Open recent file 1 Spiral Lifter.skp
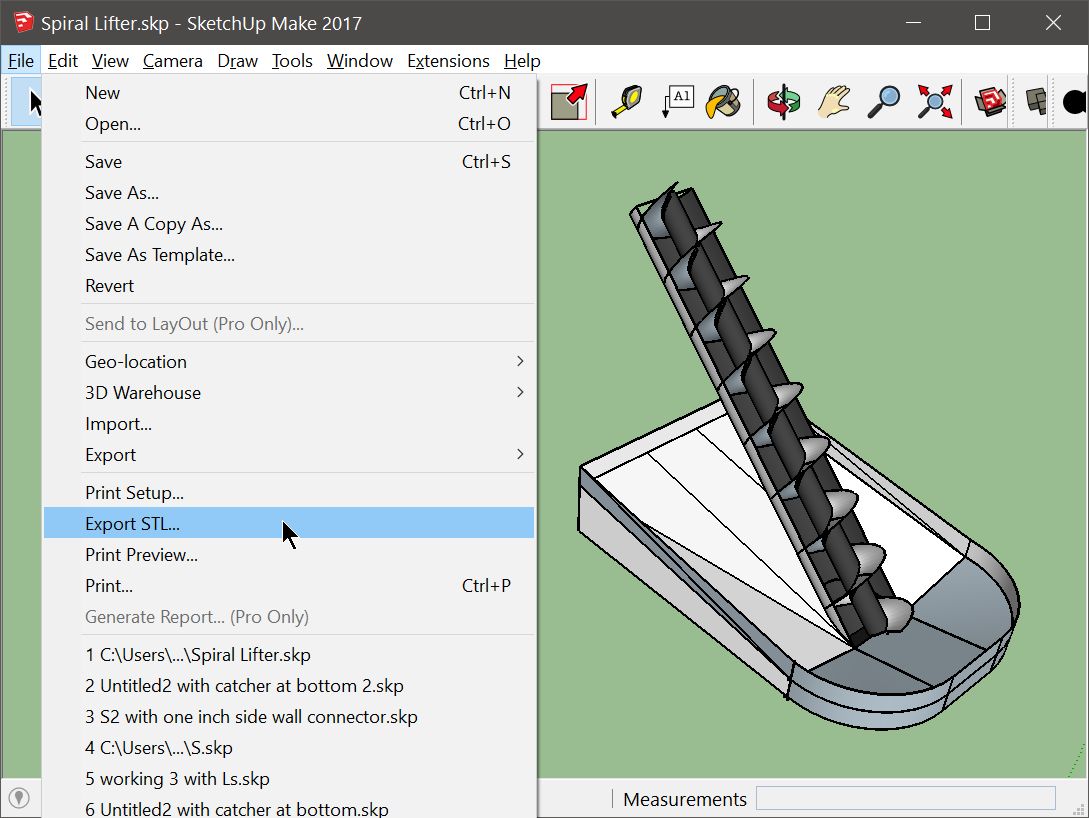1089x818 pixels. point(289,655)
